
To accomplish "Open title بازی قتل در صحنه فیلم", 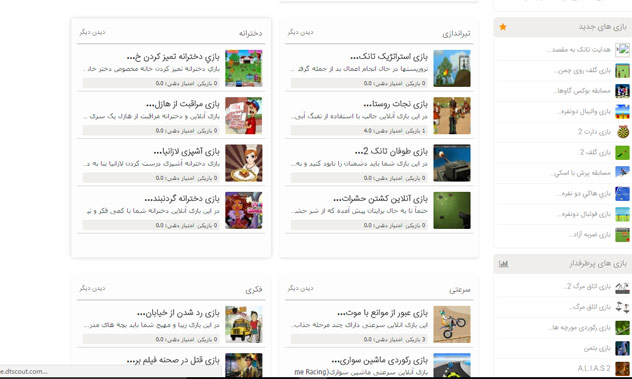I will [x=173, y=360].
